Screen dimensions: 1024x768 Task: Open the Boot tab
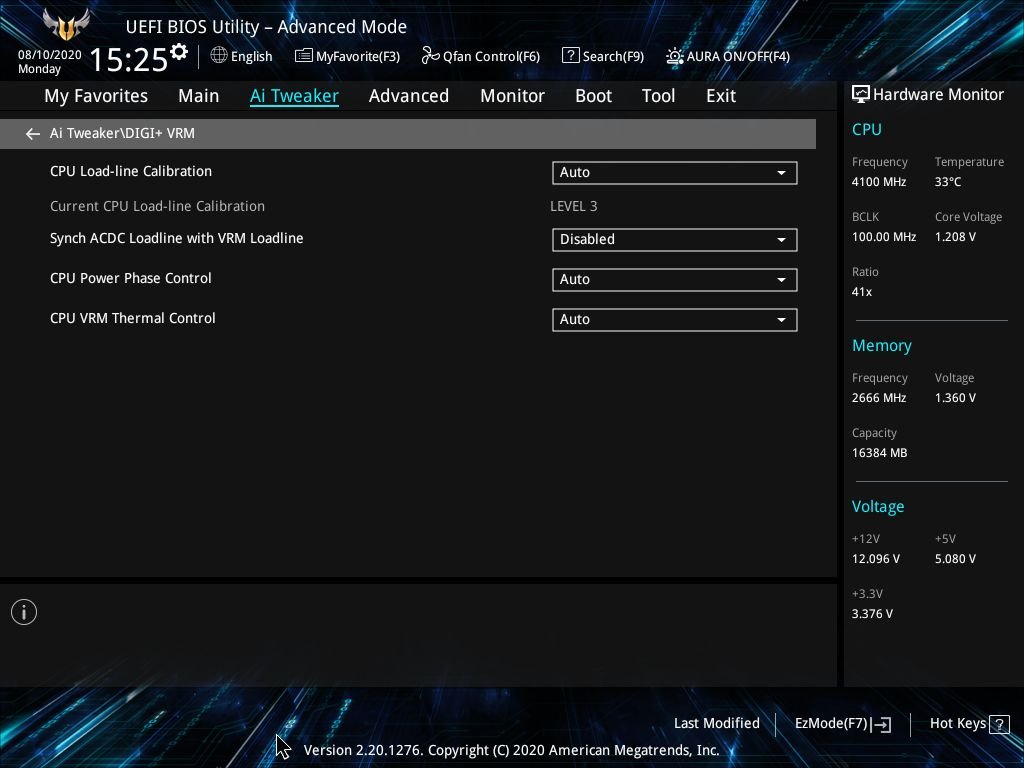tap(594, 96)
